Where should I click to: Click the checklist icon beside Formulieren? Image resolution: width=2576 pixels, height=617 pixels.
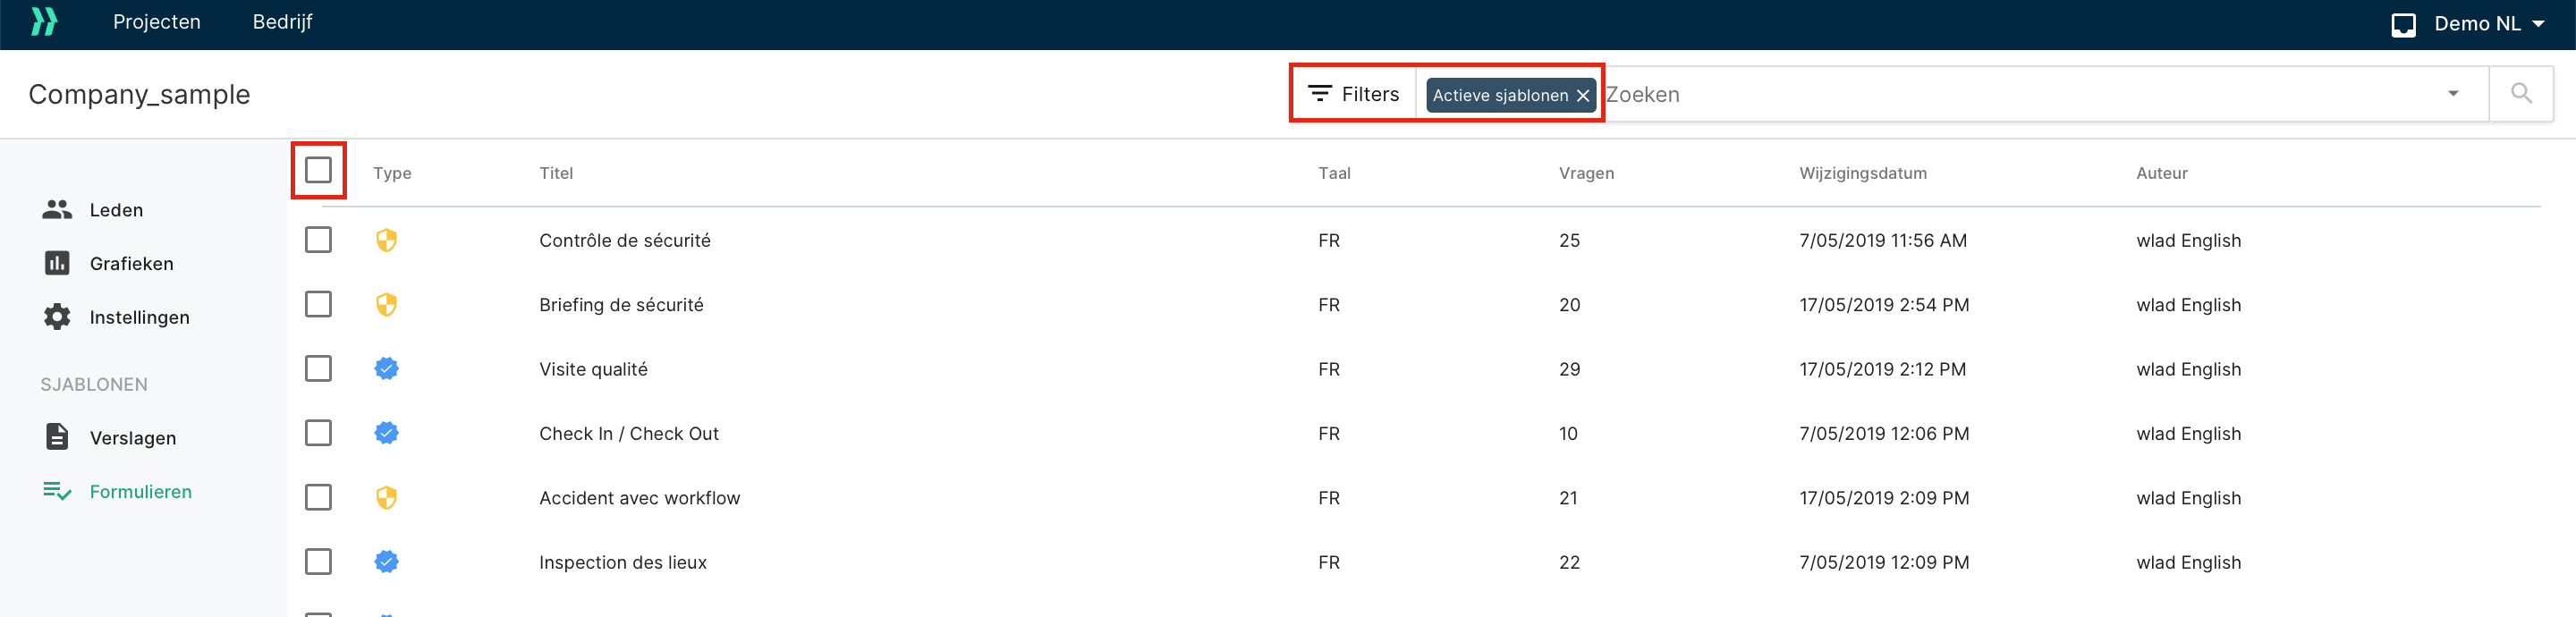pos(57,491)
